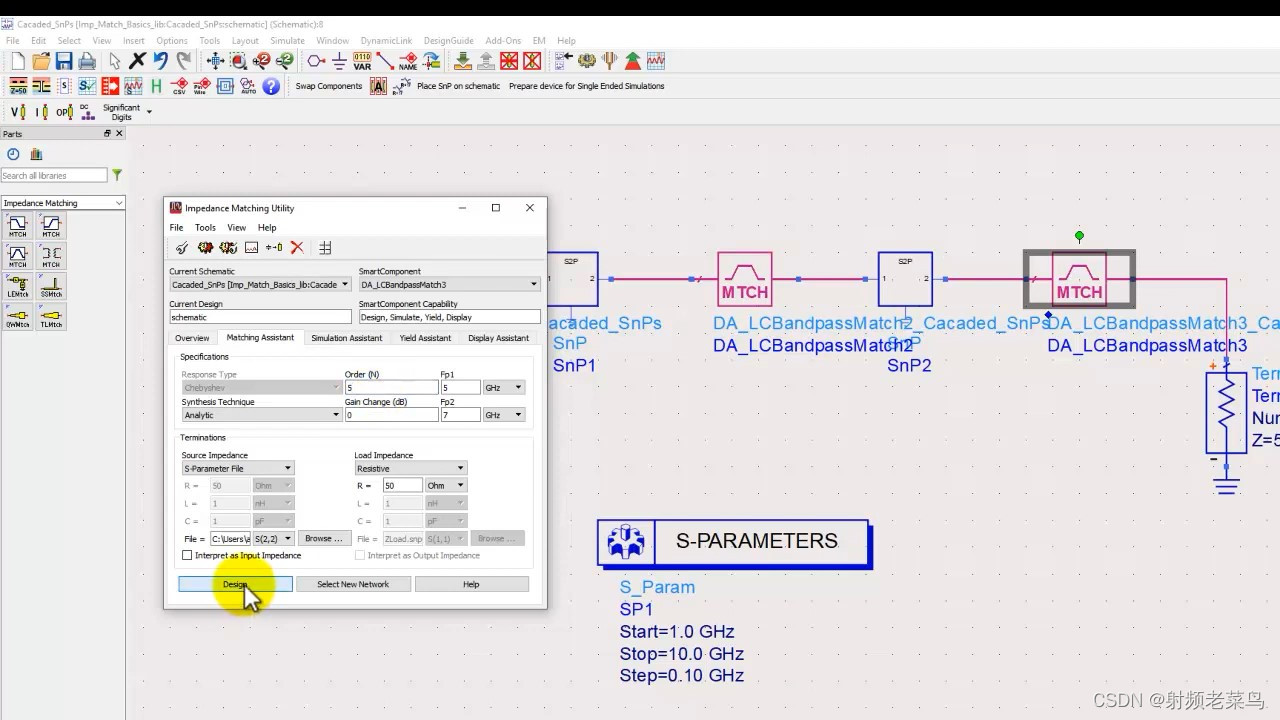Viewport: 1280px width, 720px height.
Task: Click Place SnP on schematic
Action: click(458, 86)
